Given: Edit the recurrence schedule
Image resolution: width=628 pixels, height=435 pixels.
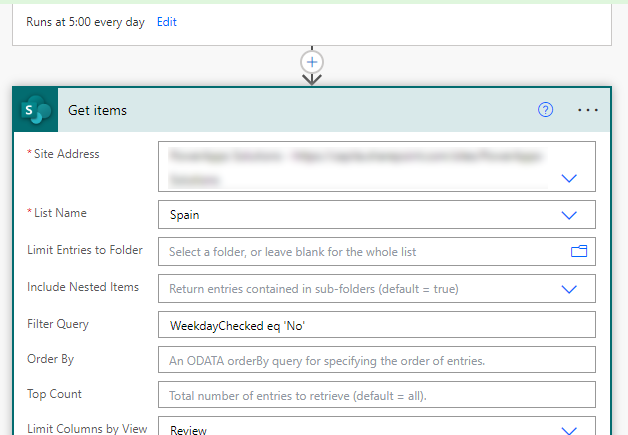Looking at the screenshot, I should point(167,22).
